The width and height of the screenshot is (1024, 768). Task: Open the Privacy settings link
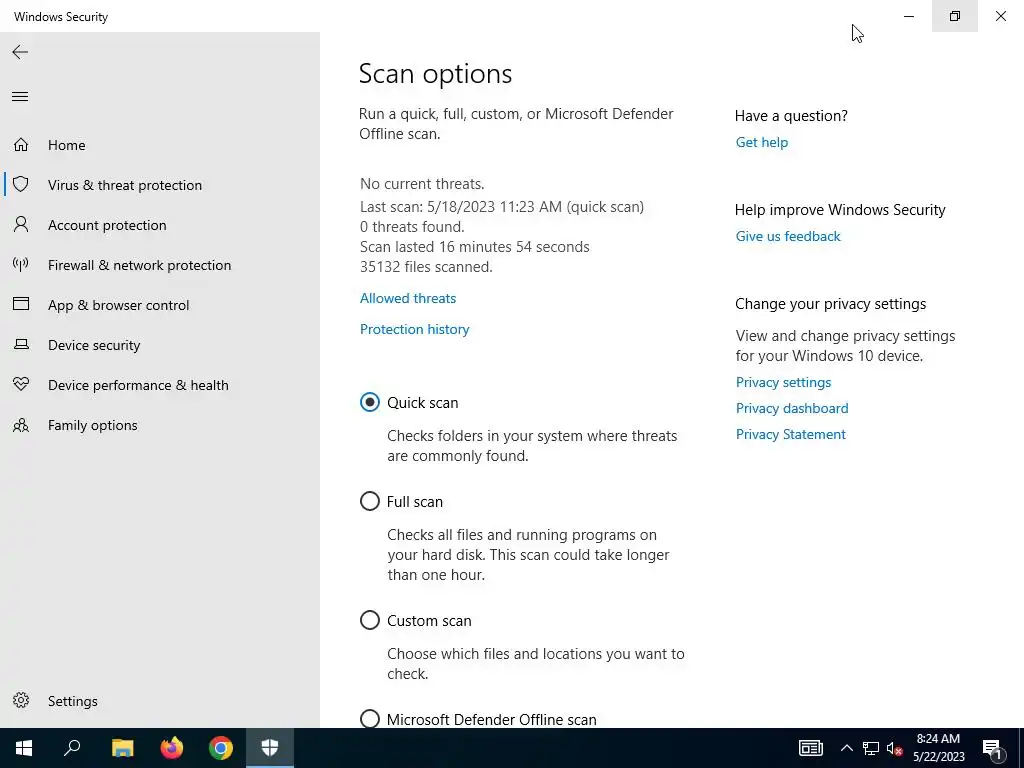tap(784, 382)
